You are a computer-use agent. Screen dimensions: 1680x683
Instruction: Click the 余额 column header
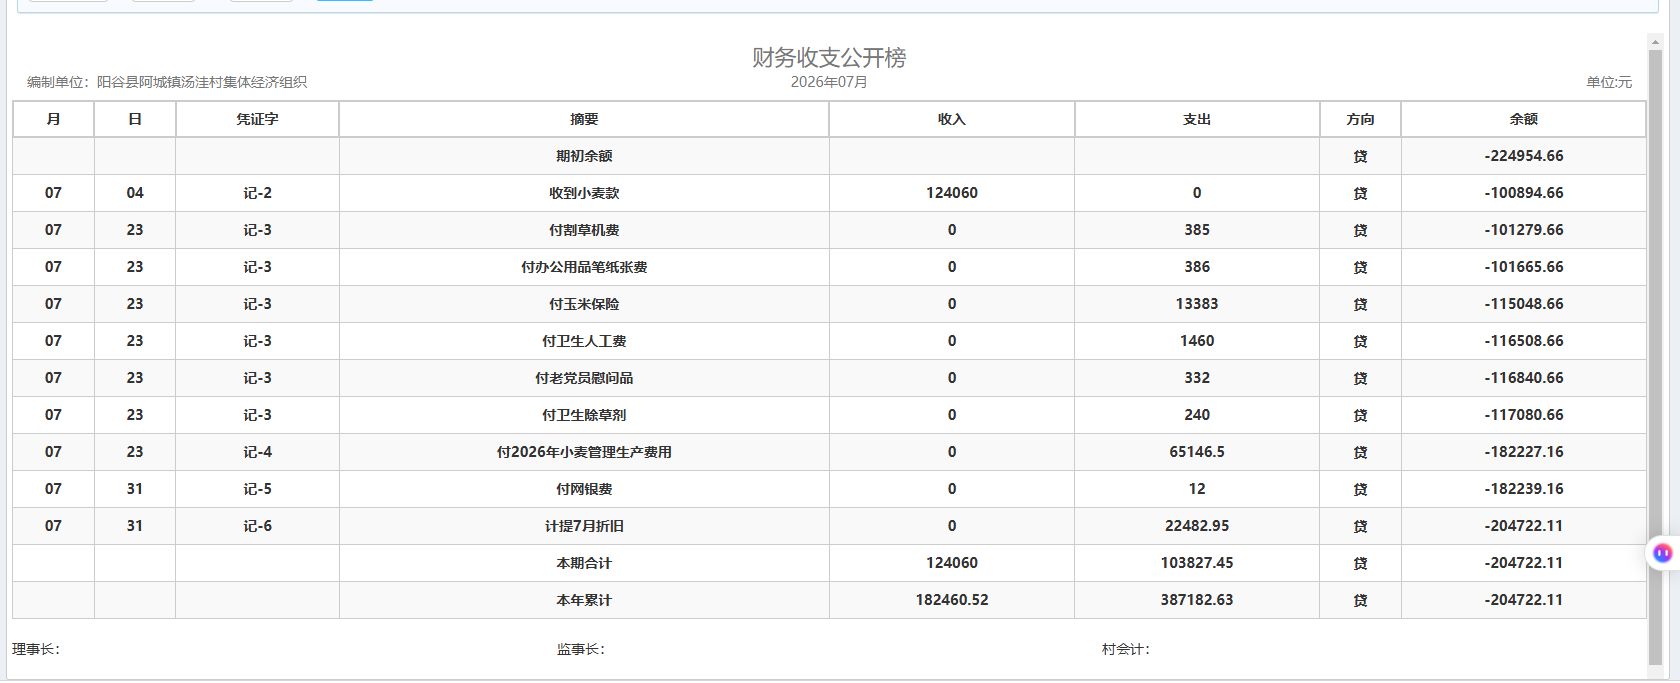pos(1523,119)
